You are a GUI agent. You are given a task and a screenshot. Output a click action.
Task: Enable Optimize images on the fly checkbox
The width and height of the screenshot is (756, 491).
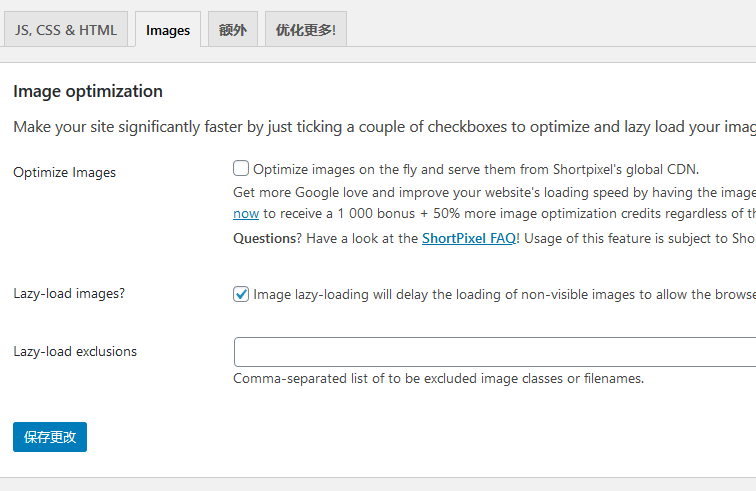[x=241, y=168]
